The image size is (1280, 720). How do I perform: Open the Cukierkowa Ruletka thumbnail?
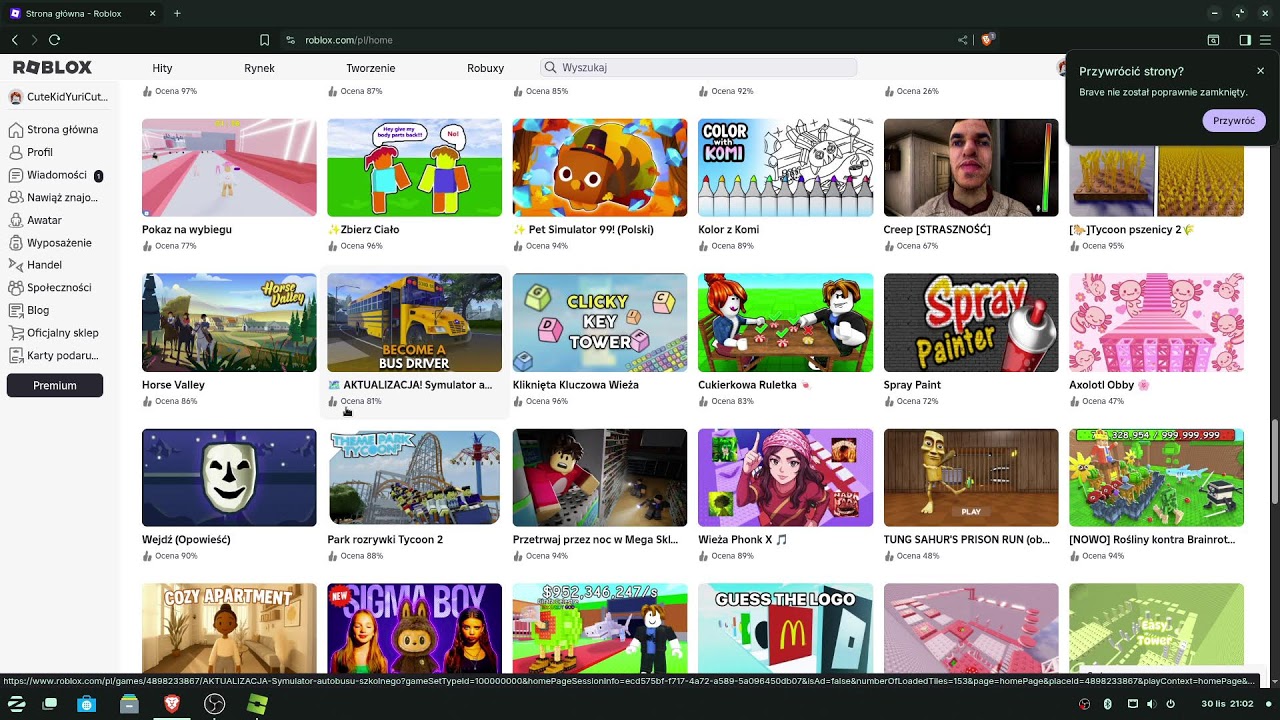(x=785, y=323)
